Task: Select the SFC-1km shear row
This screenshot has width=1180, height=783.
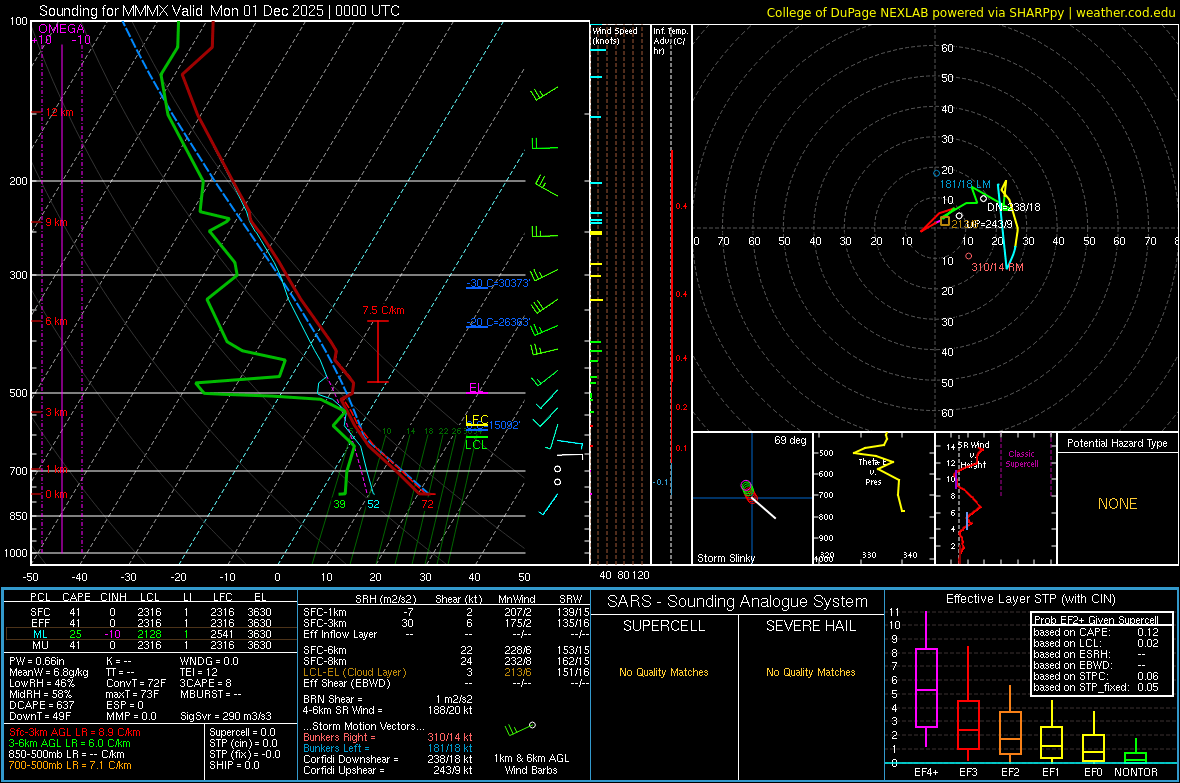Action: pyautogui.click(x=446, y=612)
